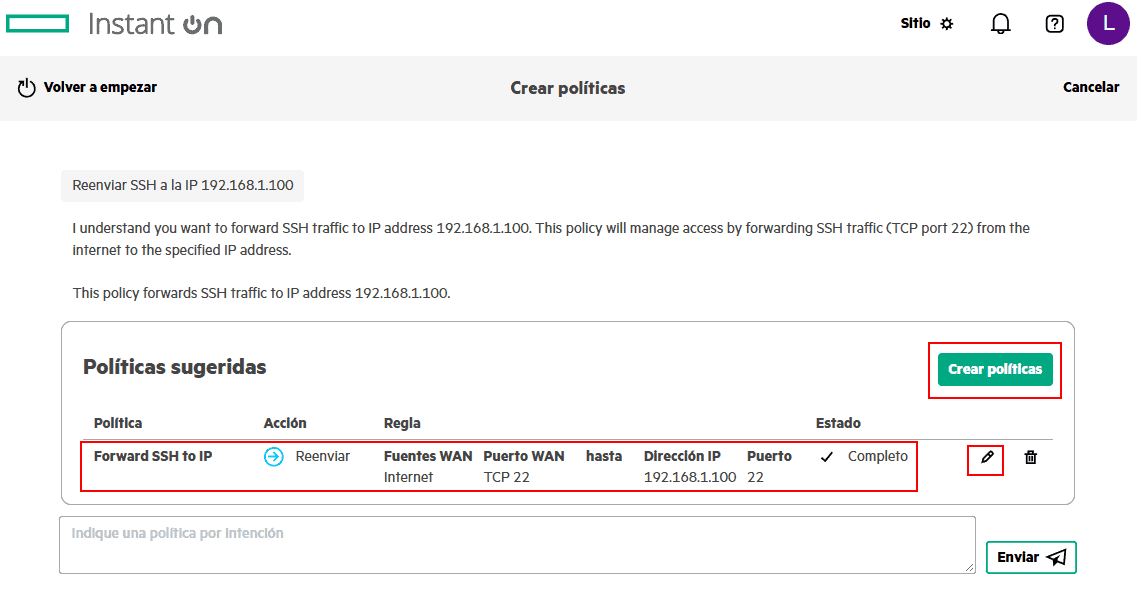This screenshot has width=1137, height=591.
Task: Click the Instant On wordmark
Action: click(x=155, y=24)
